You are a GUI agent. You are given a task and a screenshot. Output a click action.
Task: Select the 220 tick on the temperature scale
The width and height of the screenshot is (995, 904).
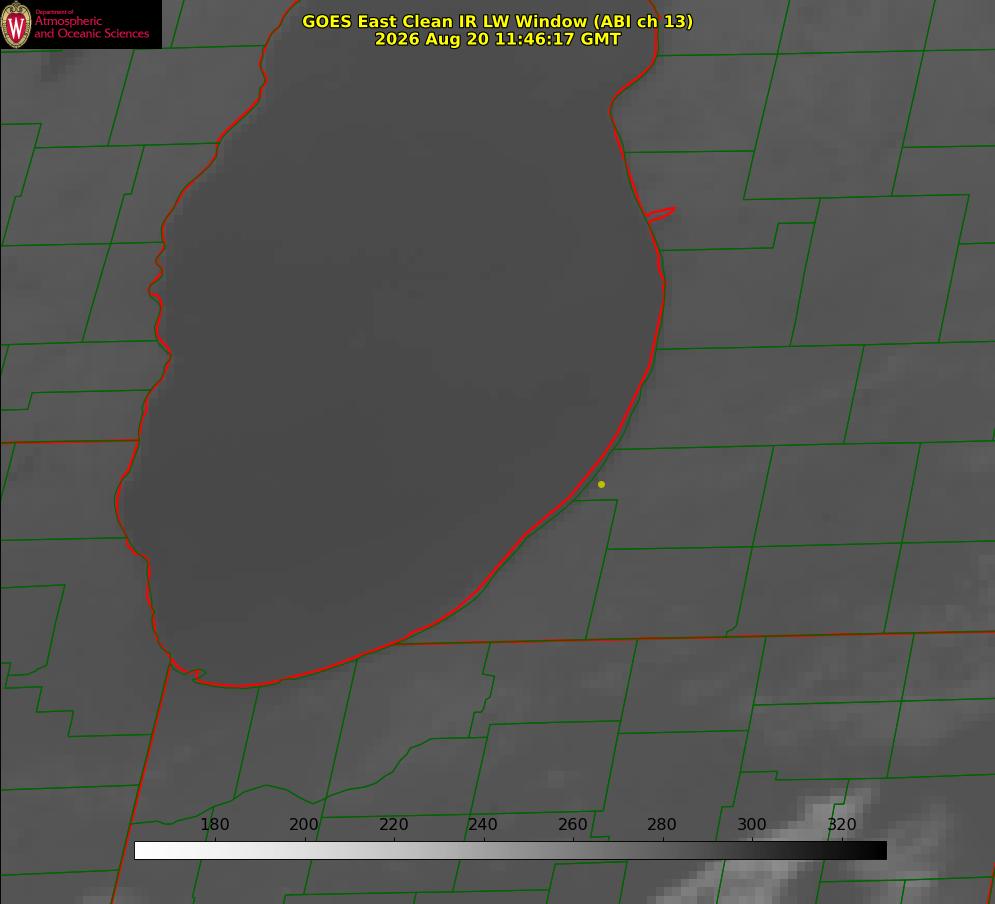click(x=393, y=824)
